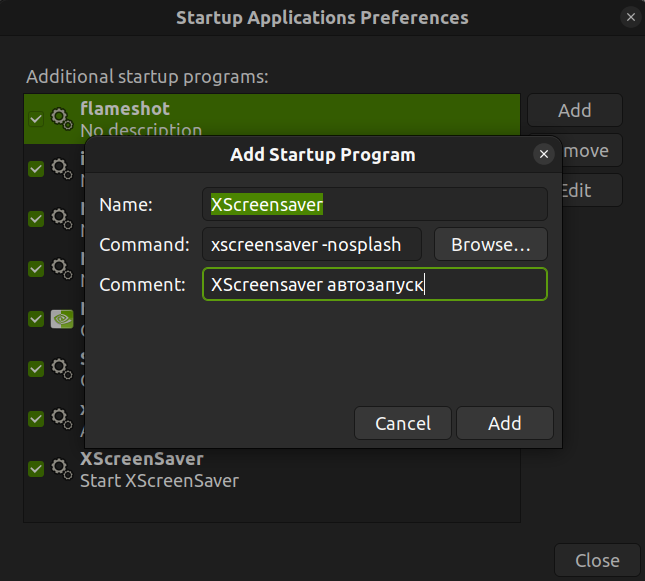Focus the Command field with xscreensaver -nosplash

[x=312, y=244]
